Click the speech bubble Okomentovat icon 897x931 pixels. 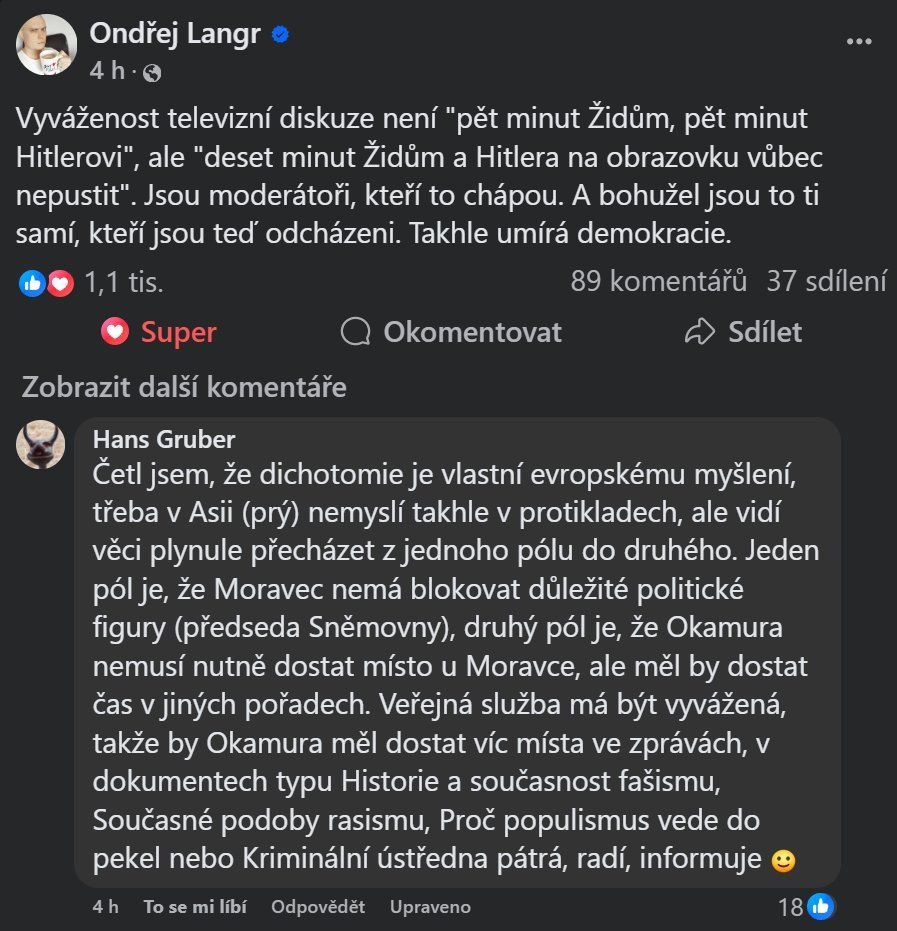(355, 332)
